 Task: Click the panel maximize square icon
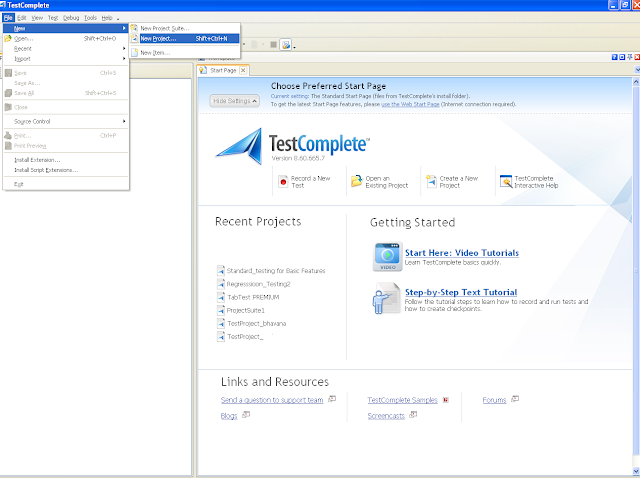coord(622,57)
